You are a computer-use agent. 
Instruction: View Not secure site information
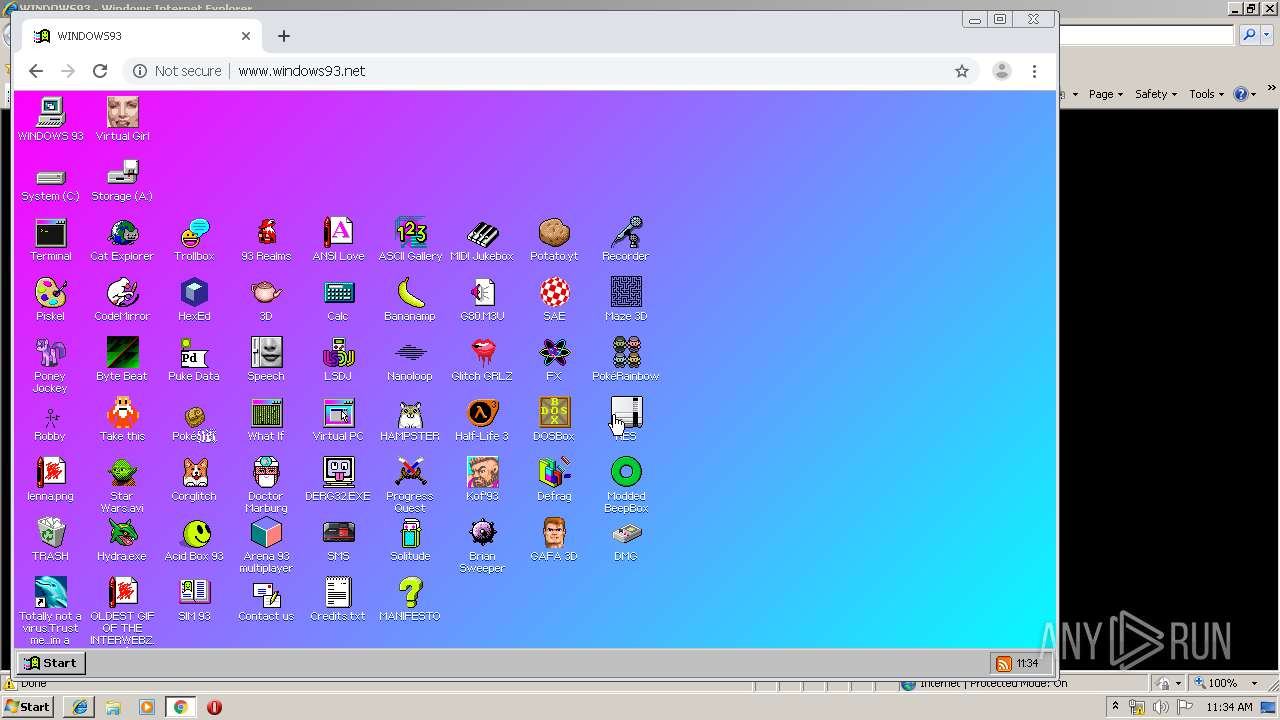pyautogui.click(x=177, y=71)
